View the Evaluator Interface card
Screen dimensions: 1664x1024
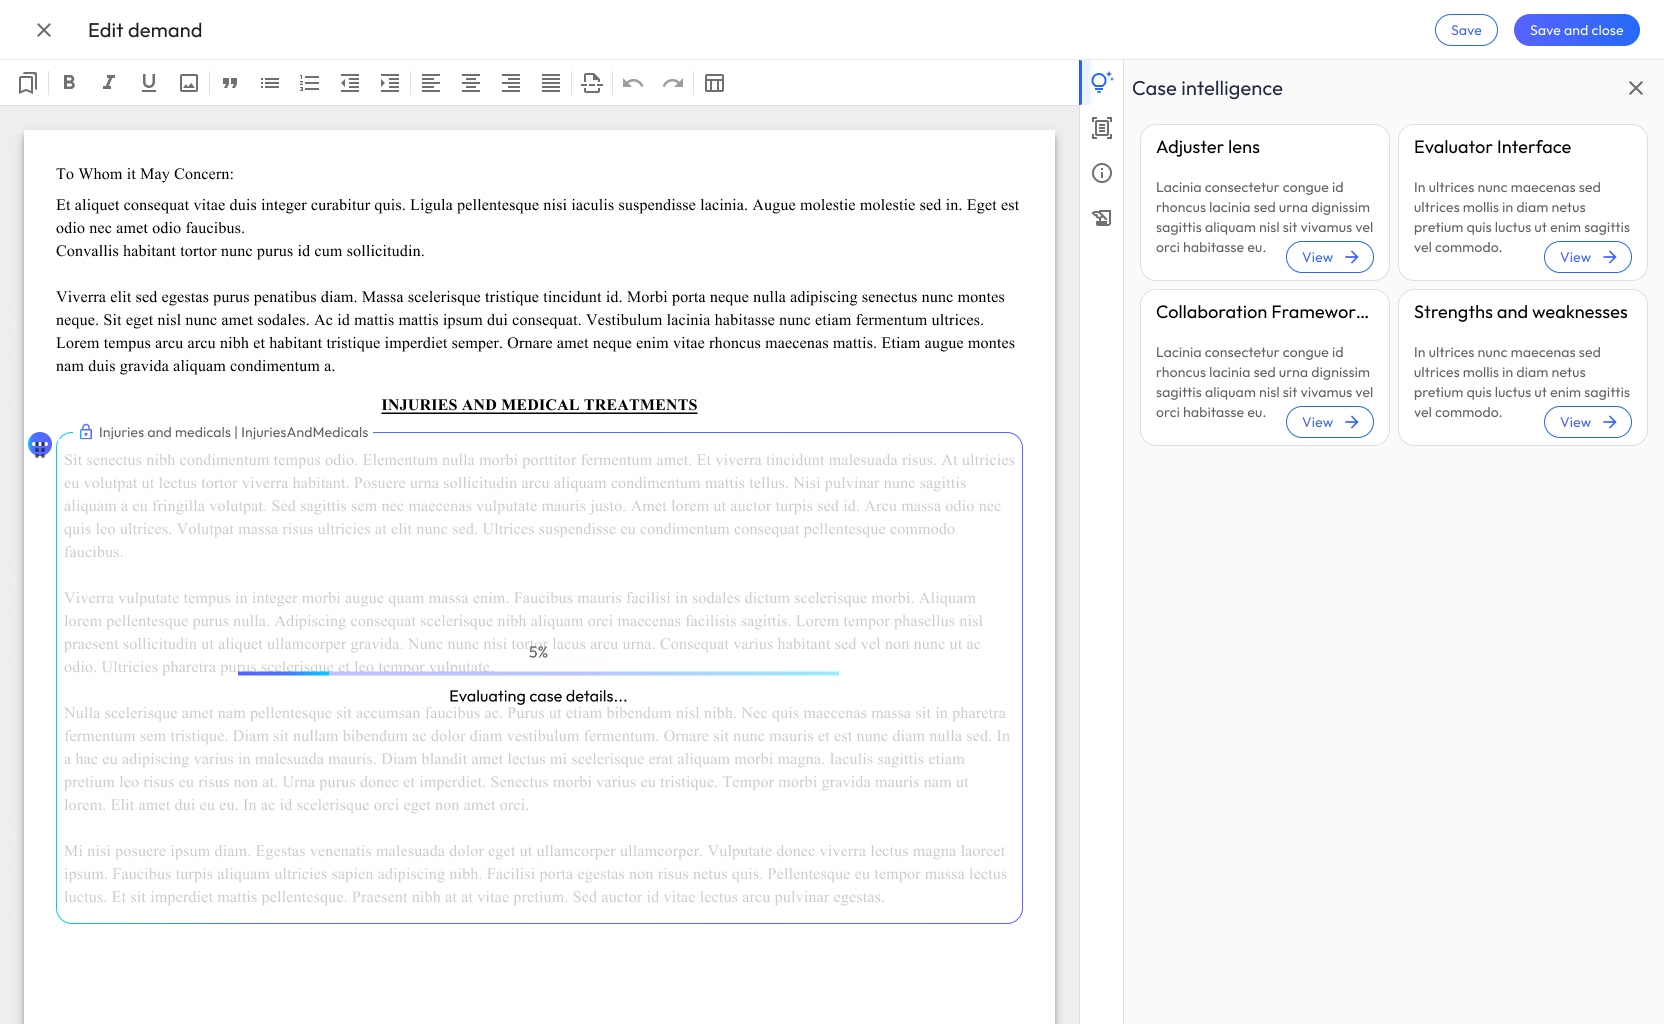pyautogui.click(x=1588, y=257)
